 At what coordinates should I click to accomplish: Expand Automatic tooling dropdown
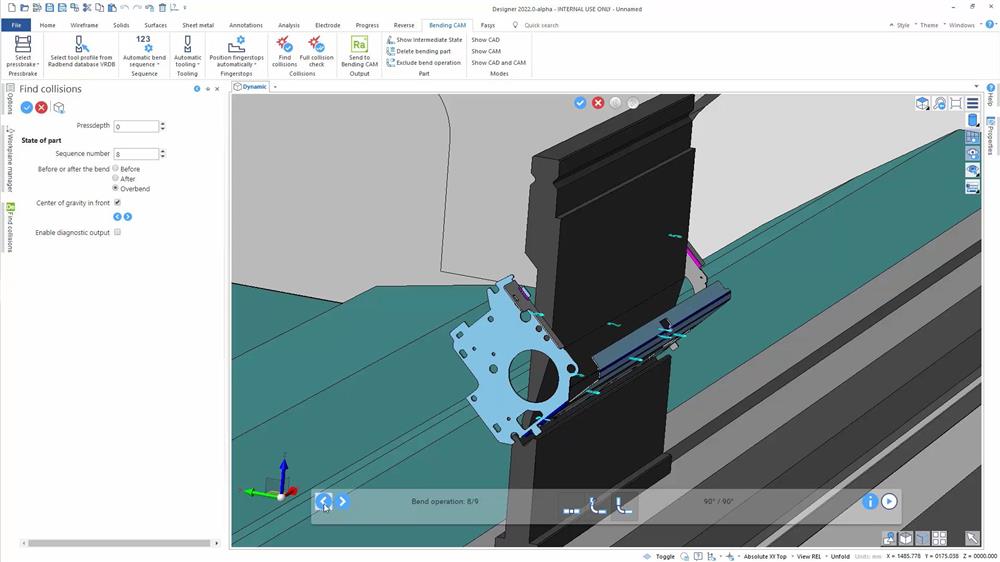[187, 65]
